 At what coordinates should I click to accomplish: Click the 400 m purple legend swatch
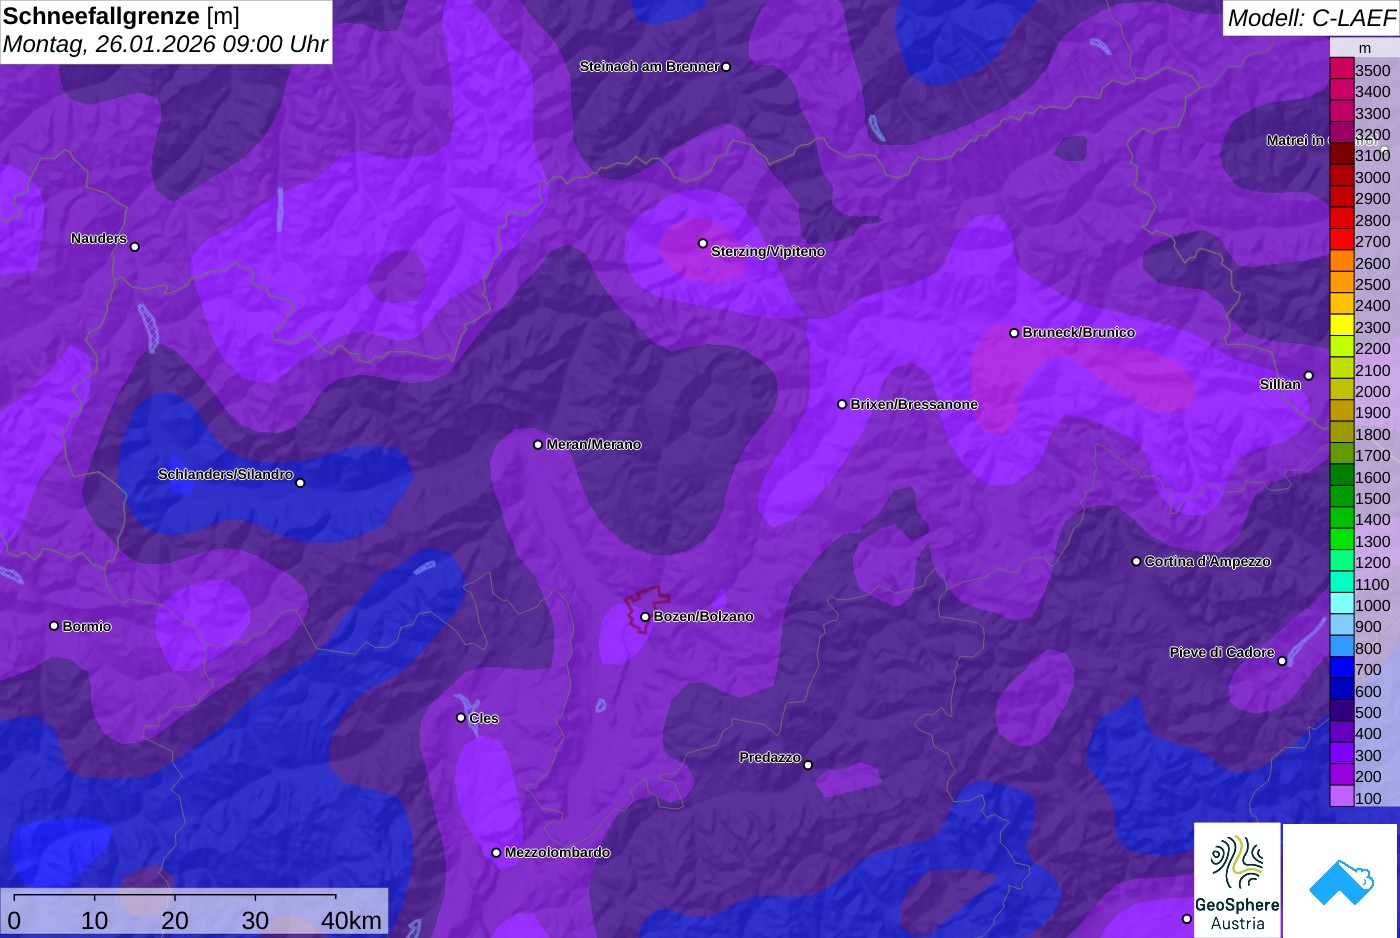click(x=1341, y=733)
